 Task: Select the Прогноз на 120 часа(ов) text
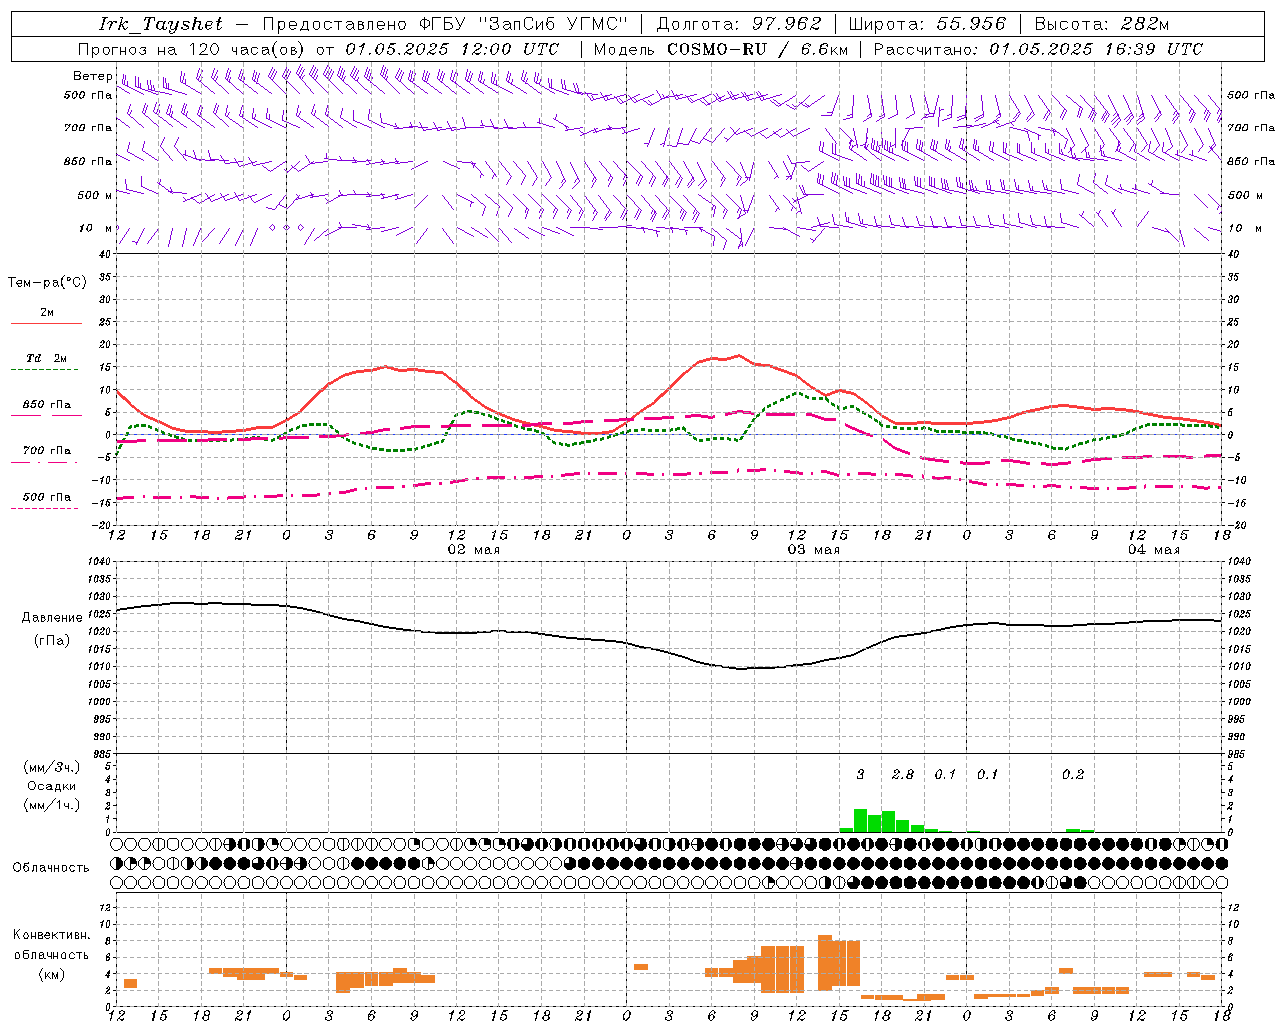point(192,49)
